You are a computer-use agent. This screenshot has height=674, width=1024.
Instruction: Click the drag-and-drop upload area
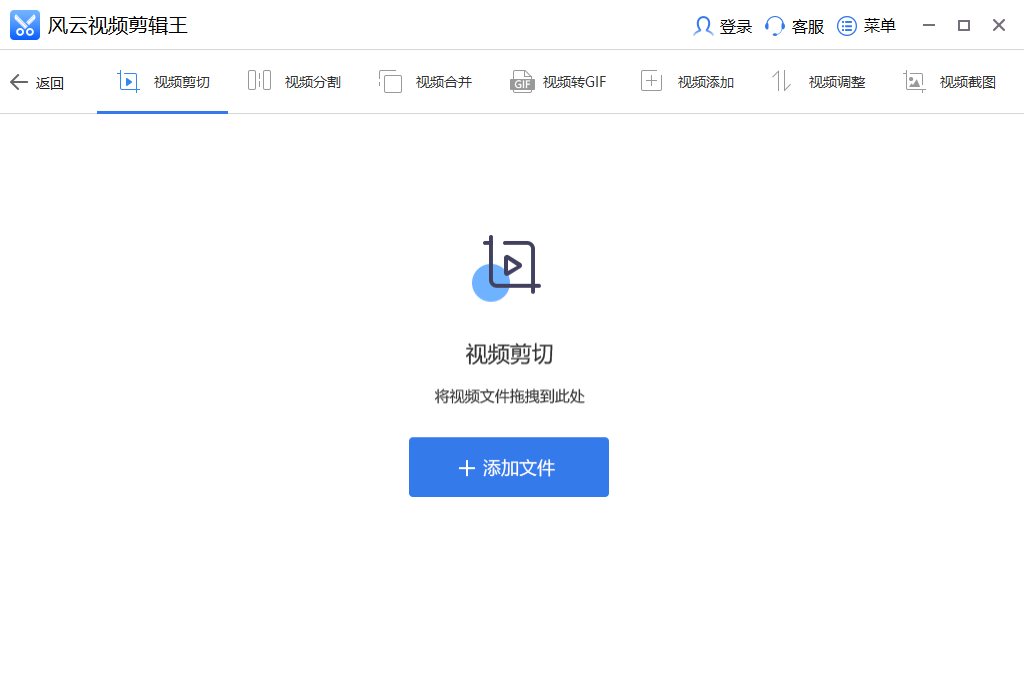pyautogui.click(x=509, y=396)
